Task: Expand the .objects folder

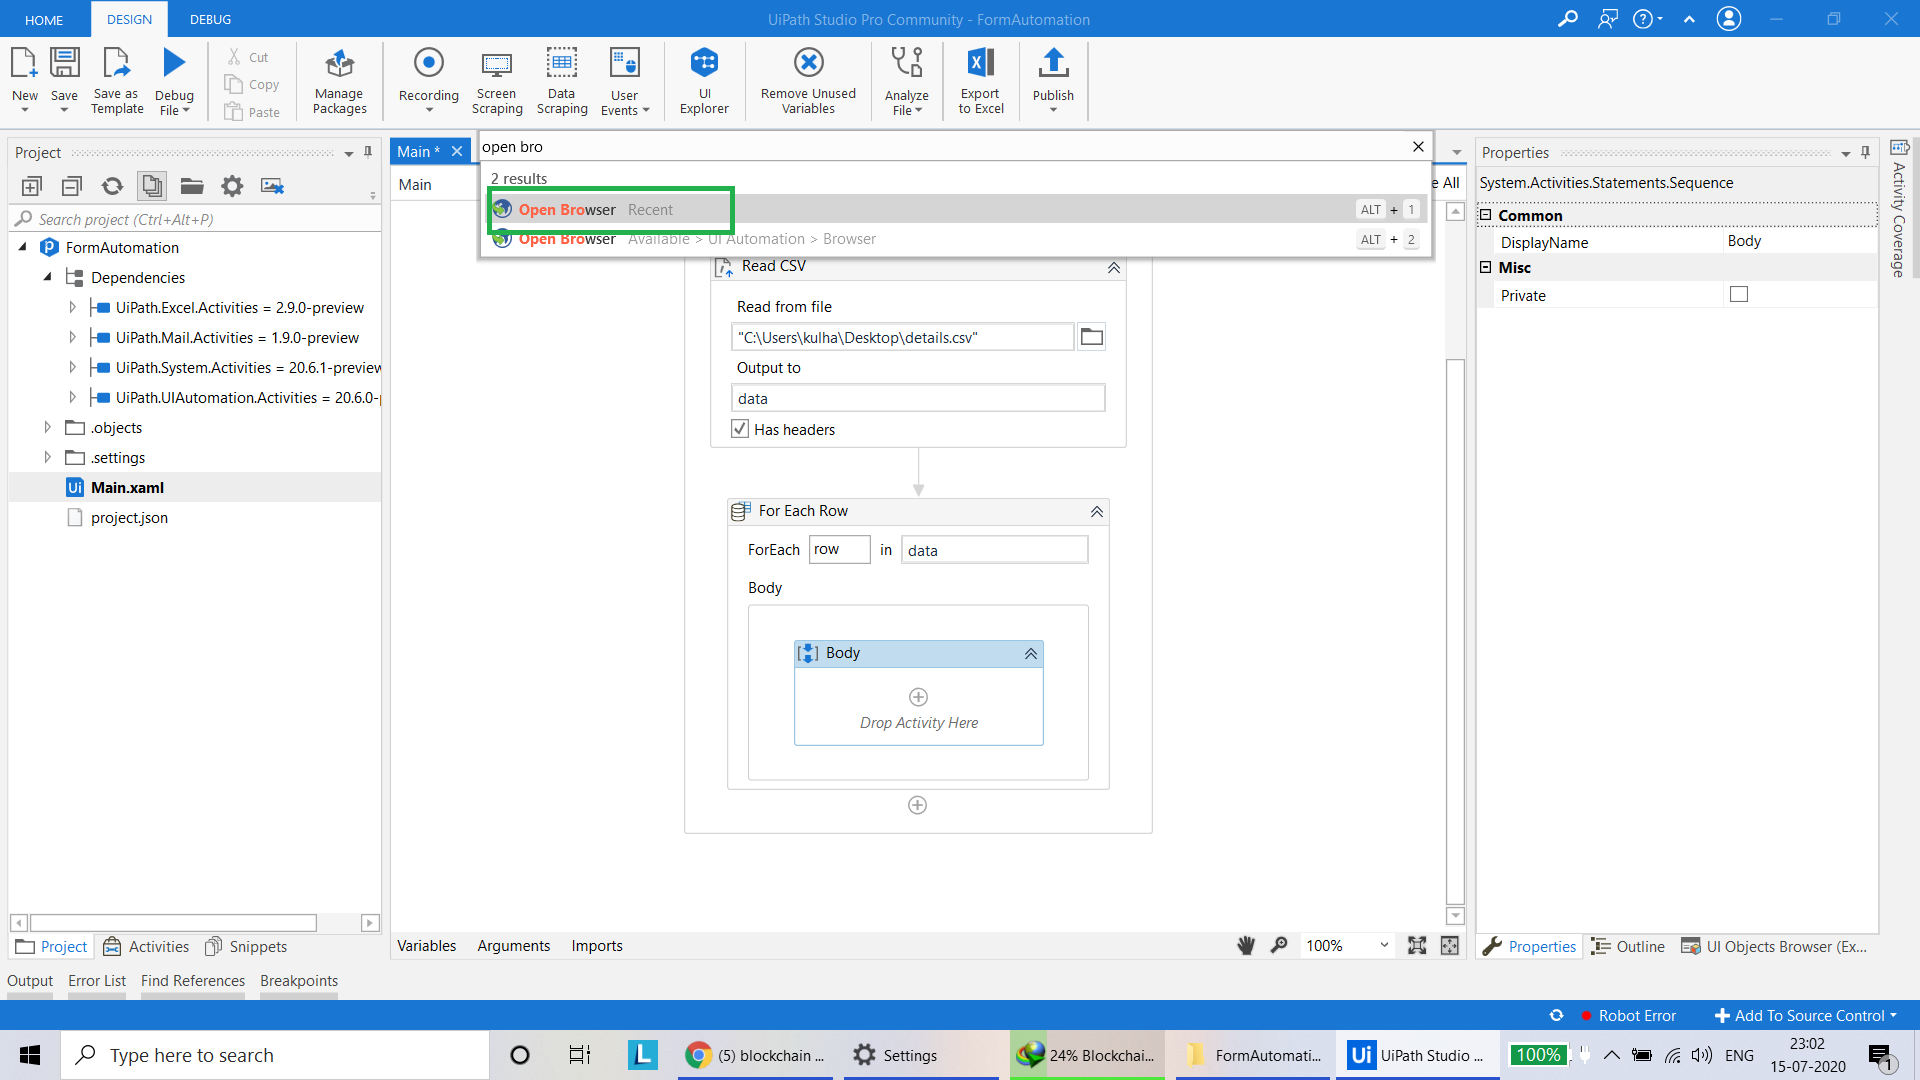Action: [x=47, y=427]
